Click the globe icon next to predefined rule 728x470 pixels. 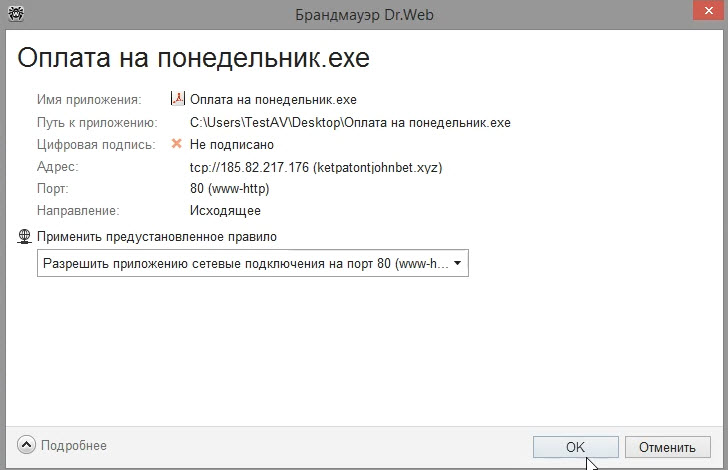pos(24,236)
